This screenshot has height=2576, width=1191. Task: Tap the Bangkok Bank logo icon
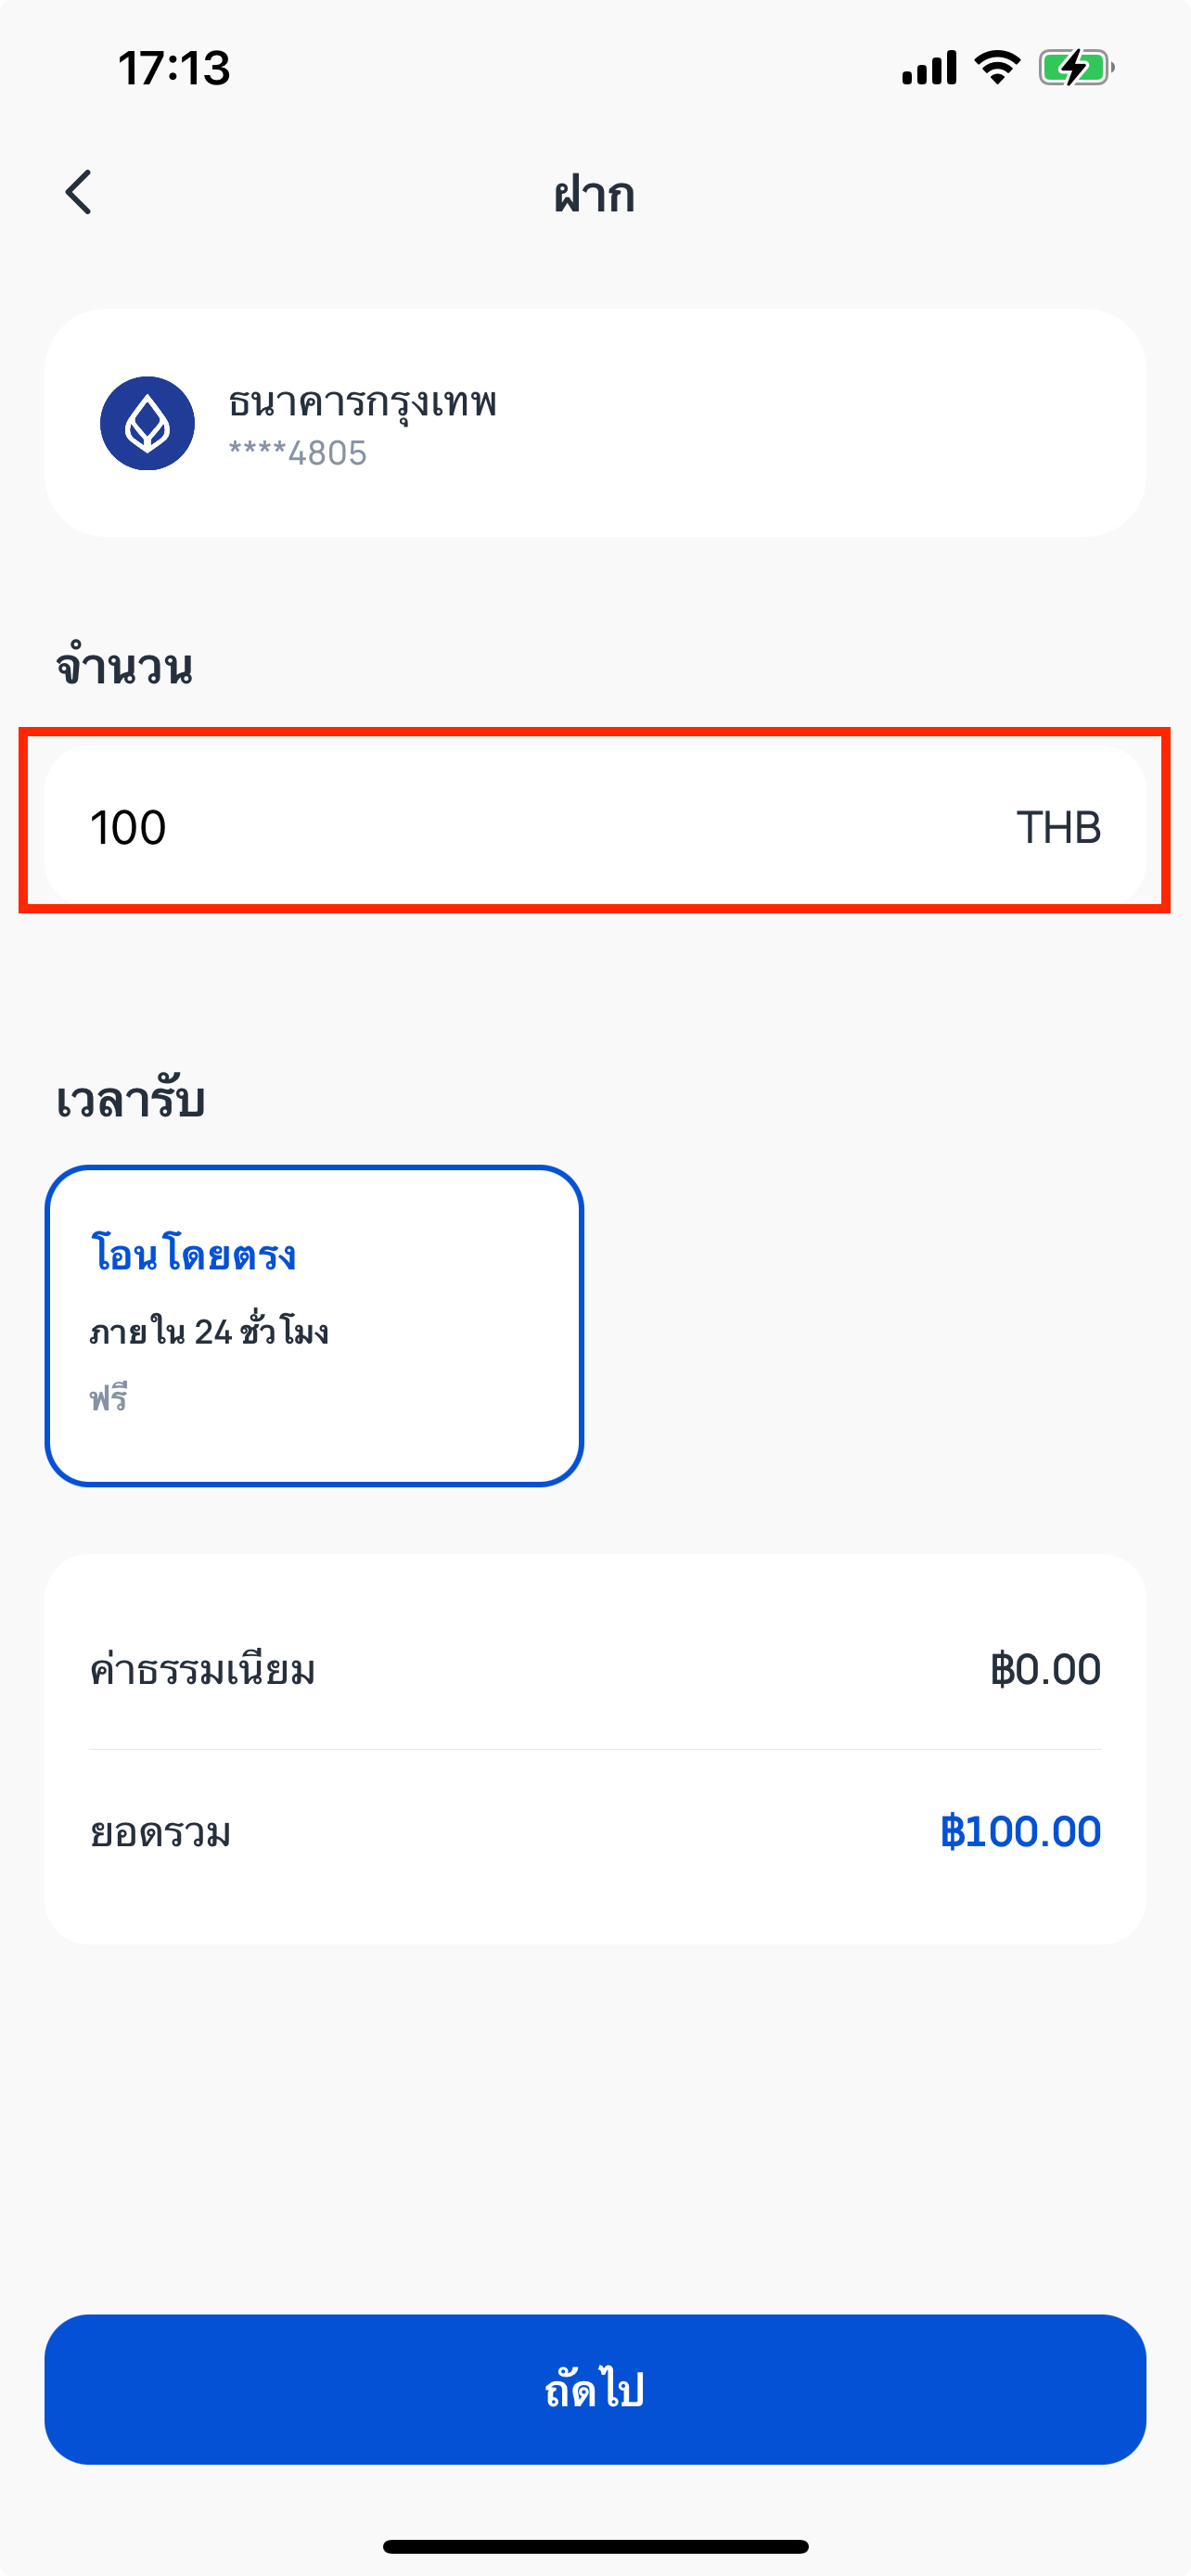[147, 423]
